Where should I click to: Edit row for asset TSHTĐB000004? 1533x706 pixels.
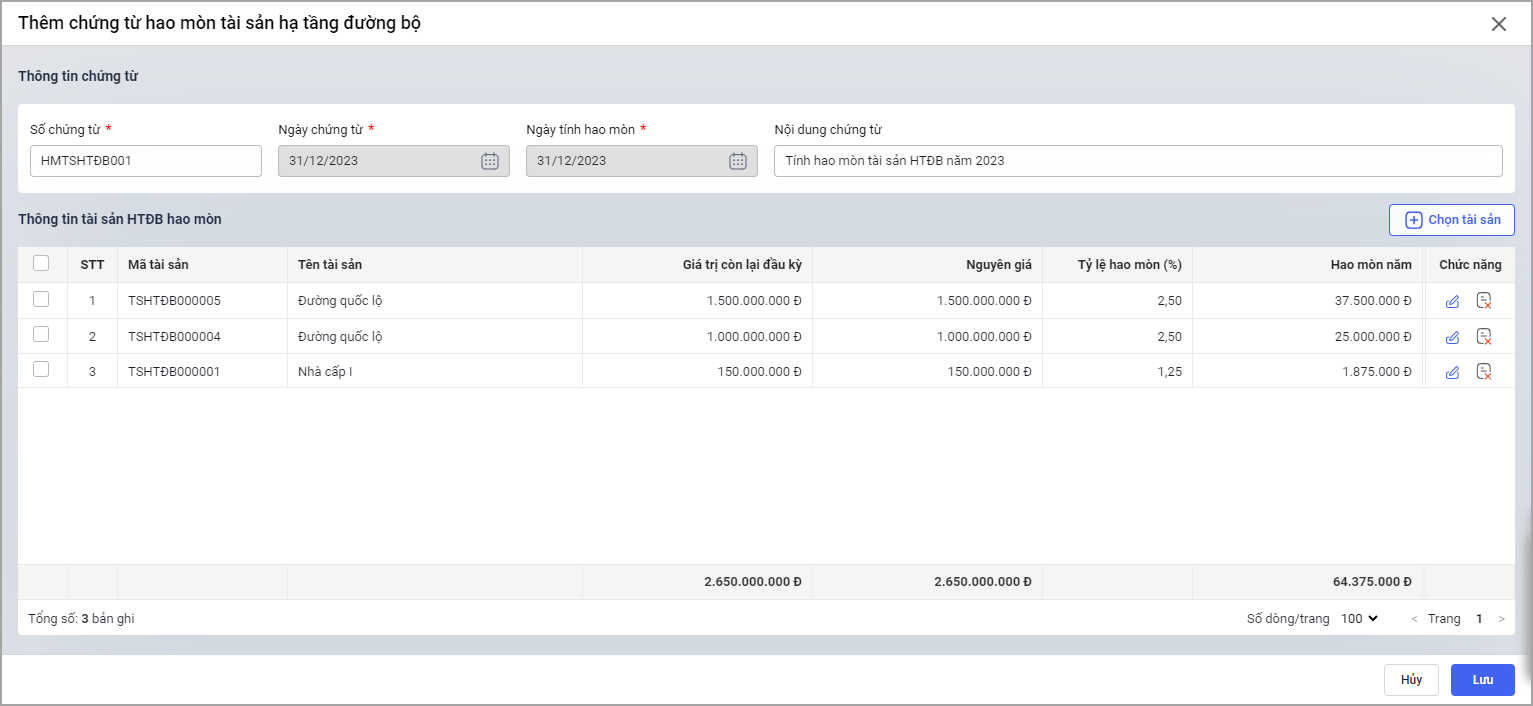(x=1453, y=337)
